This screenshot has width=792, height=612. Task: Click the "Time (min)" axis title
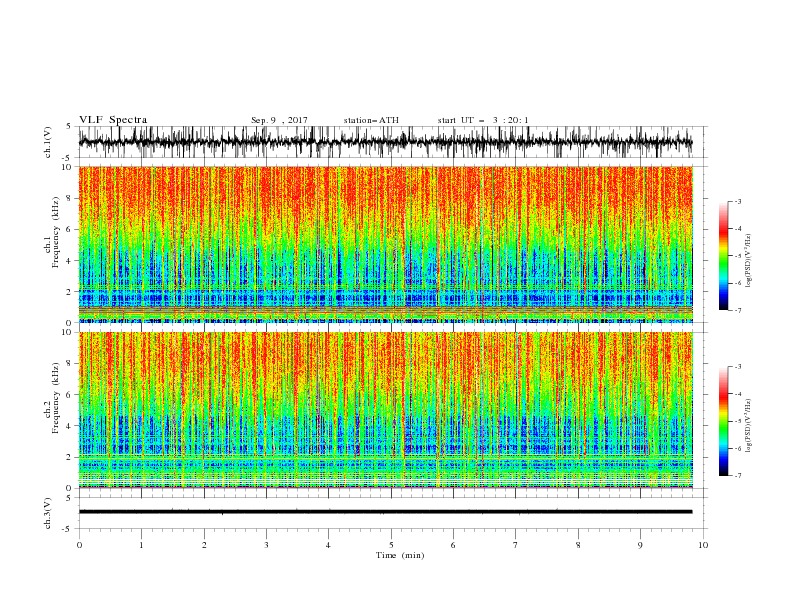coord(400,555)
